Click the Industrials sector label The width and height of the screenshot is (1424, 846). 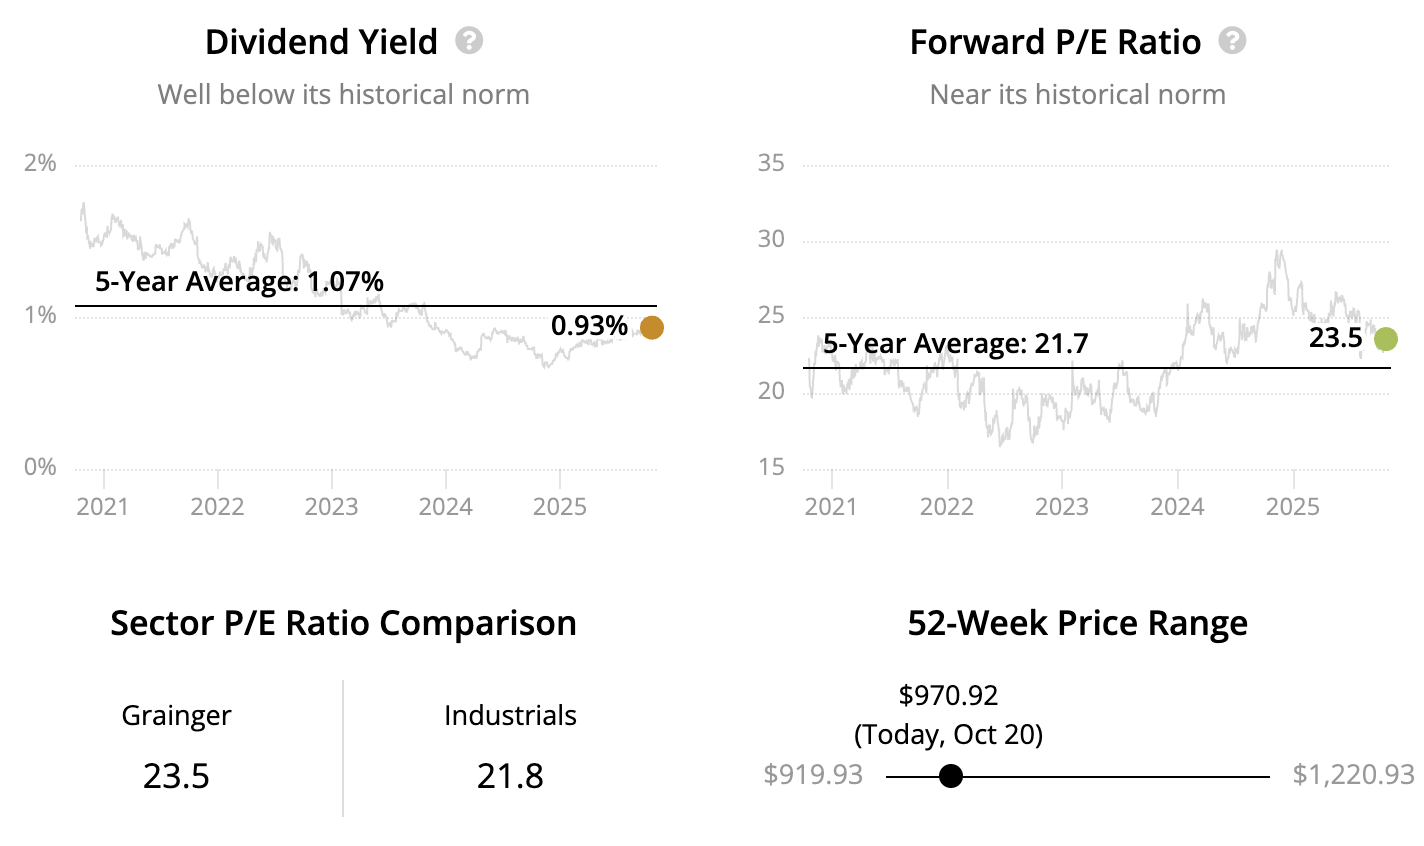tap(510, 716)
